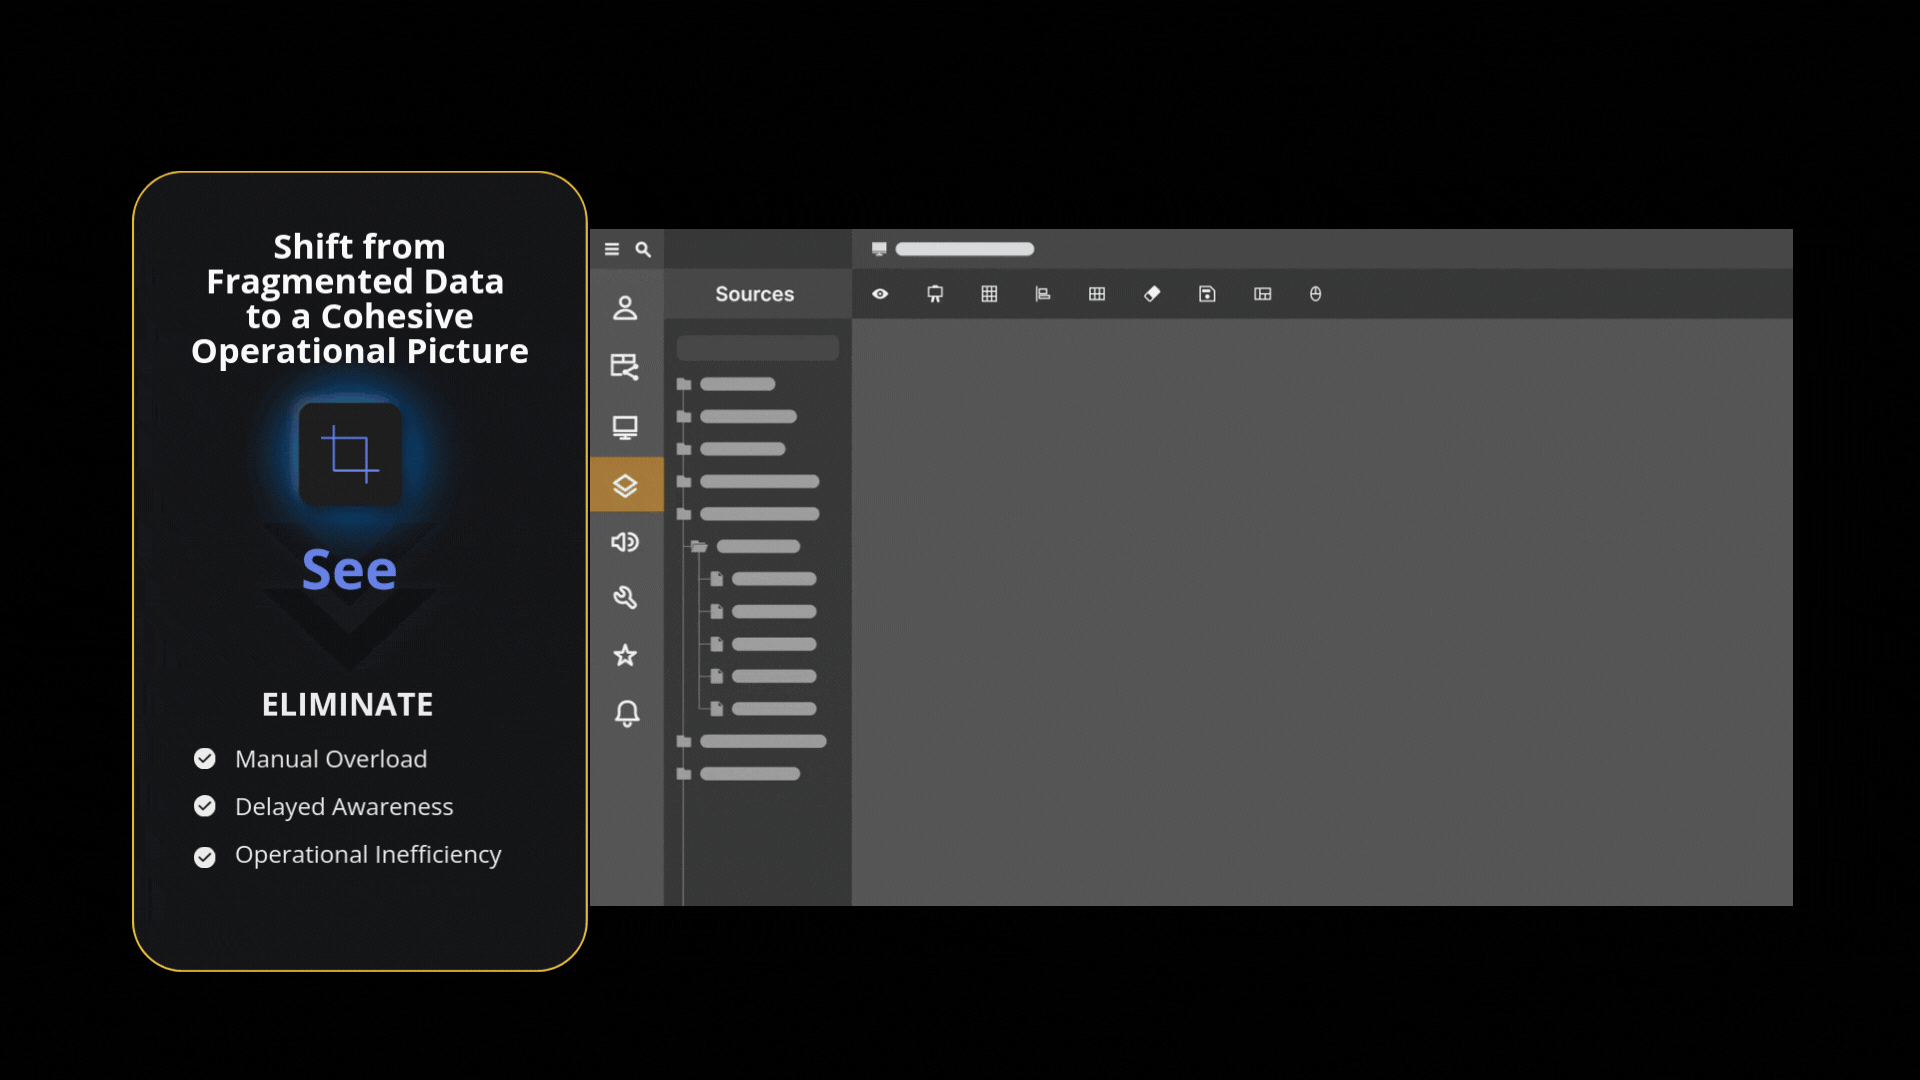
Task: Open the bell notifications icon in sidebar
Action: (x=627, y=713)
